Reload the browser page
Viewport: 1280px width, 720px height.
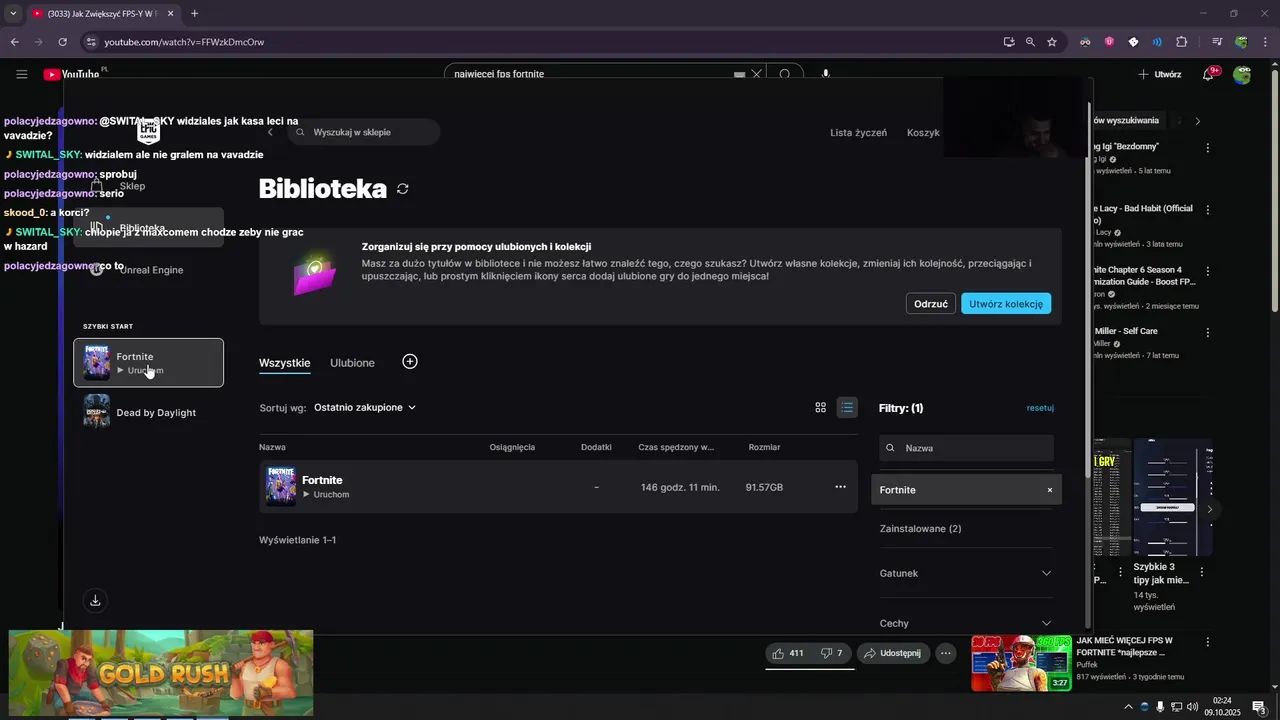point(62,42)
